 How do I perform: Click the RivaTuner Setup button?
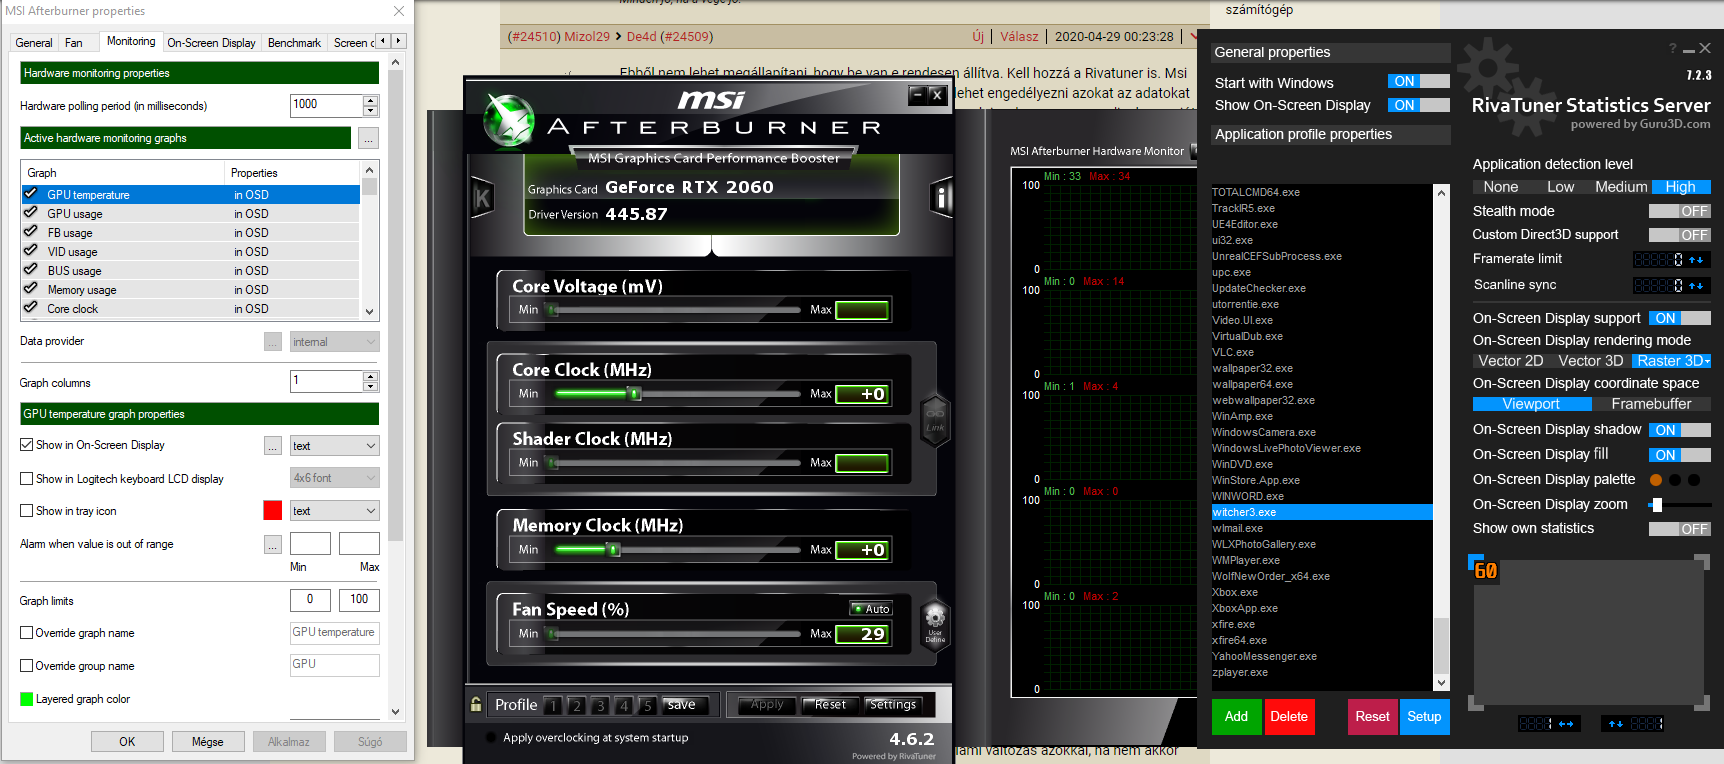(x=1424, y=717)
